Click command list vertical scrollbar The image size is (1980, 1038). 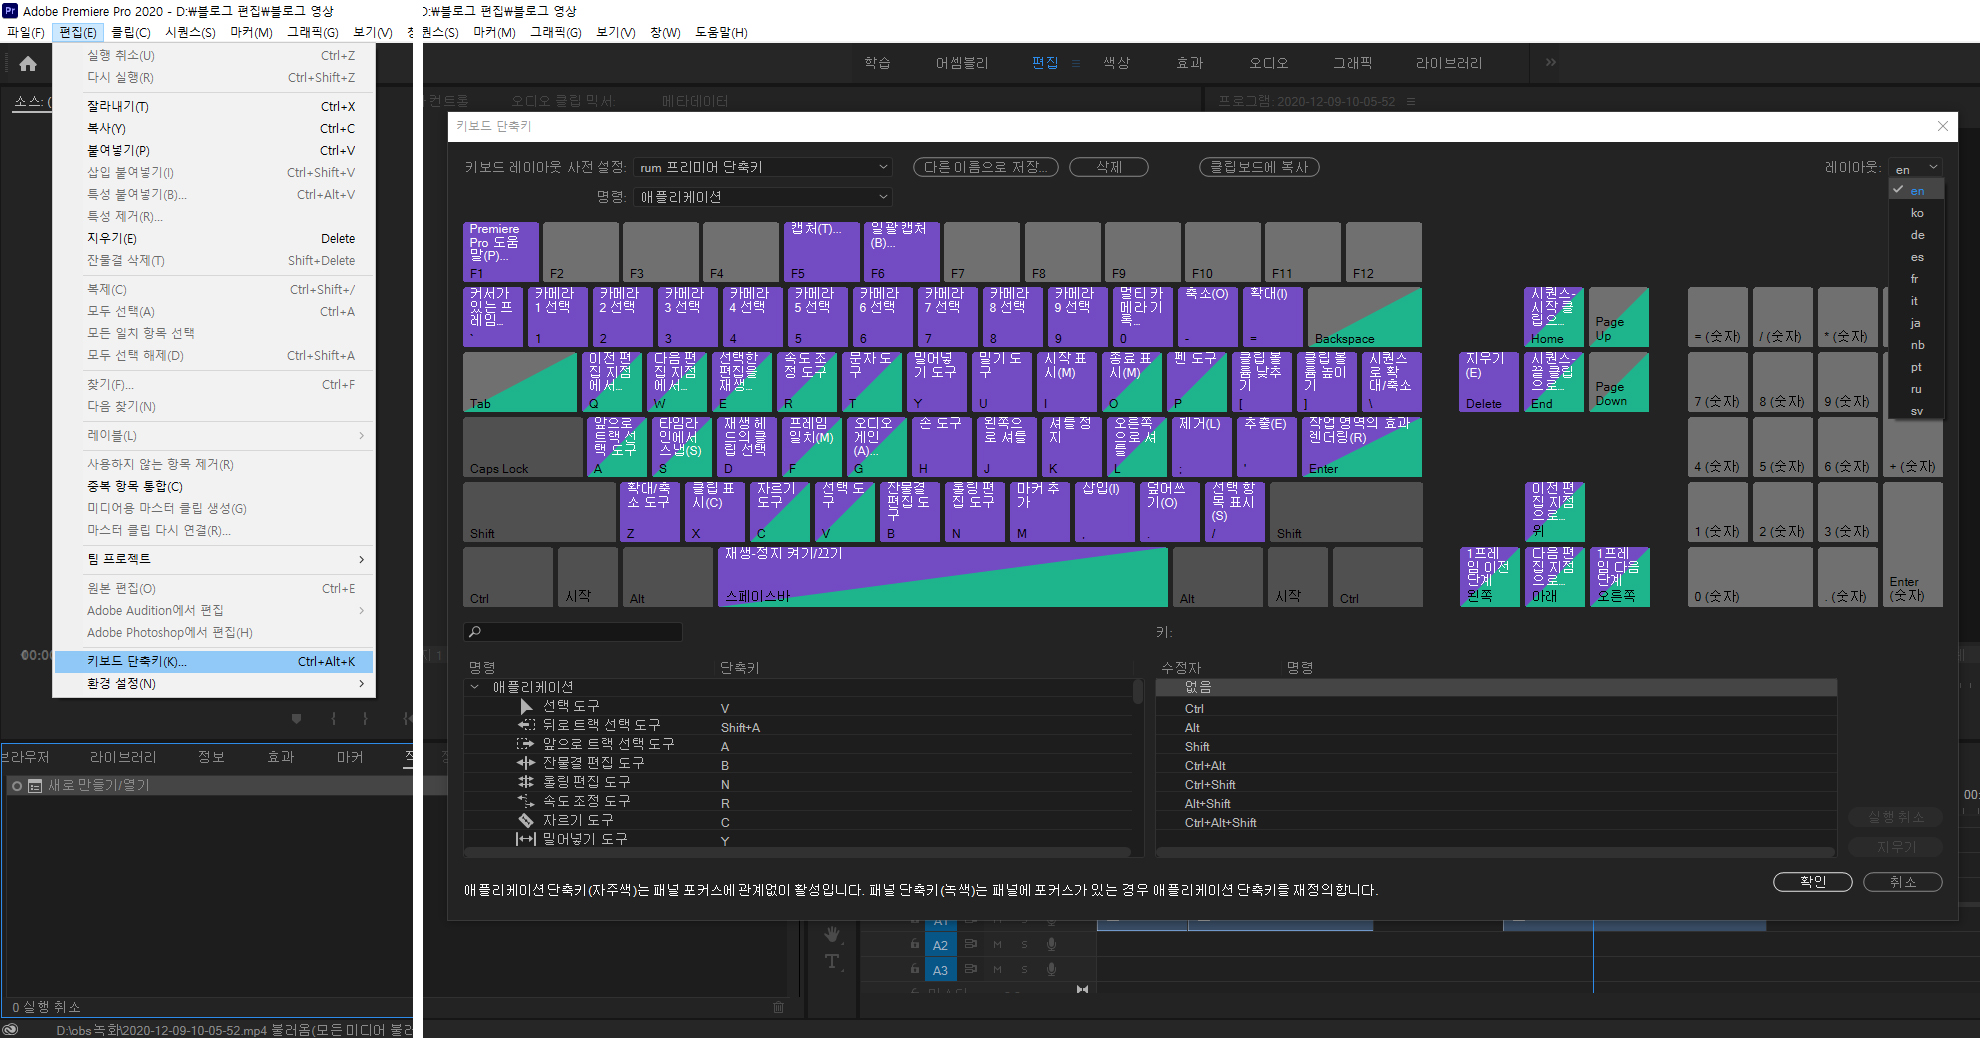point(1138,690)
